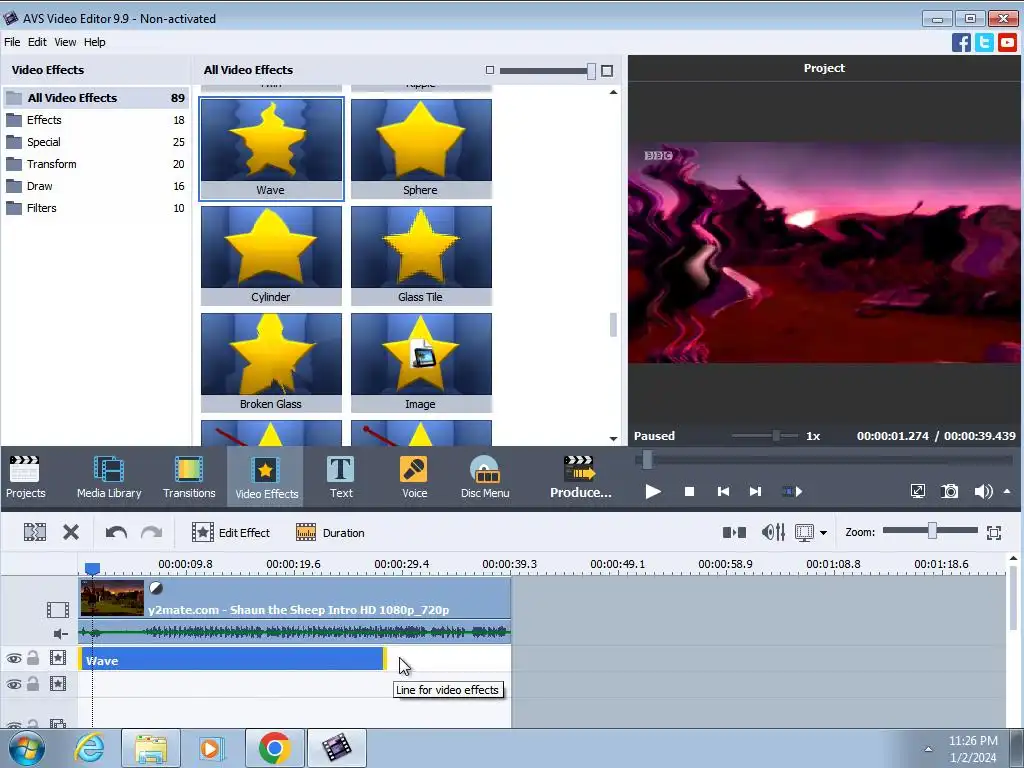1024x768 pixels.
Task: Toggle visibility of second effects line
Action: (14, 684)
